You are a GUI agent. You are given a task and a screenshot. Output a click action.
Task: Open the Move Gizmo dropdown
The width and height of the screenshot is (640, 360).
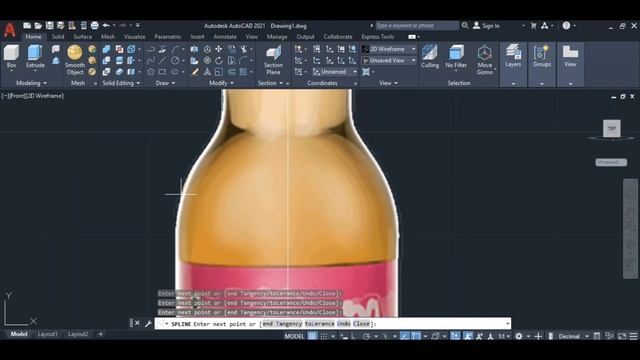click(x=484, y=60)
